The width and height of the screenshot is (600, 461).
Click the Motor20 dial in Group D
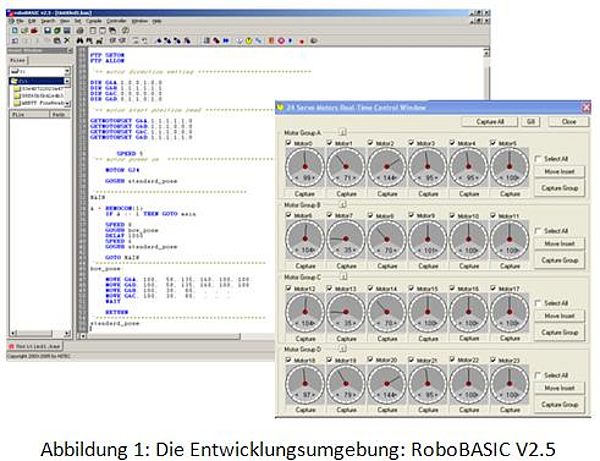(x=387, y=384)
